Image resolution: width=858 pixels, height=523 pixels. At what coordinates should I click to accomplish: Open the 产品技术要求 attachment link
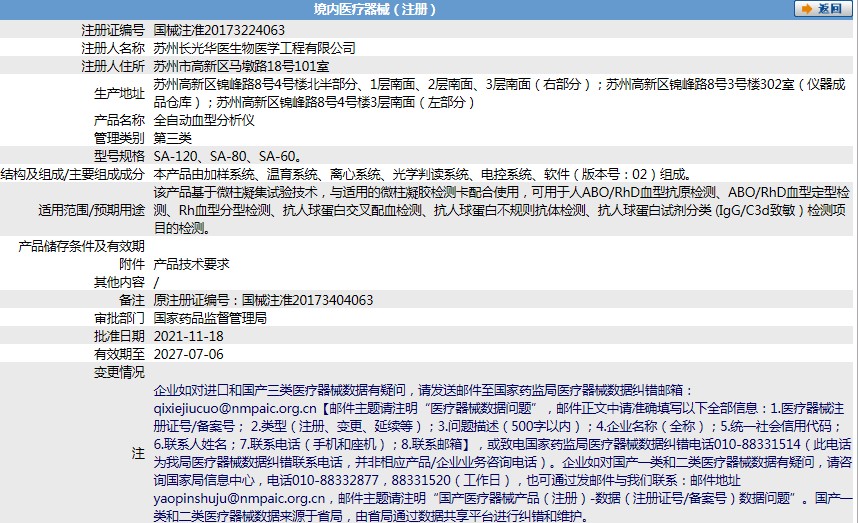(192, 264)
